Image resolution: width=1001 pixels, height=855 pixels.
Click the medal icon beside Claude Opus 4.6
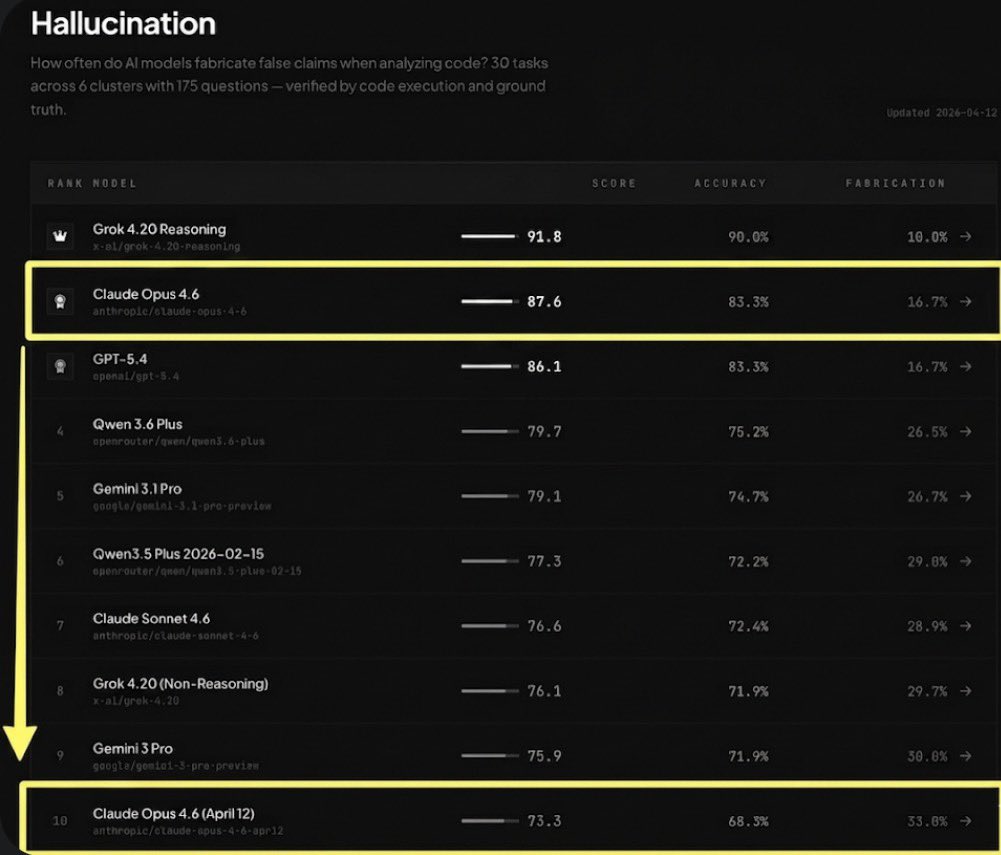60,301
